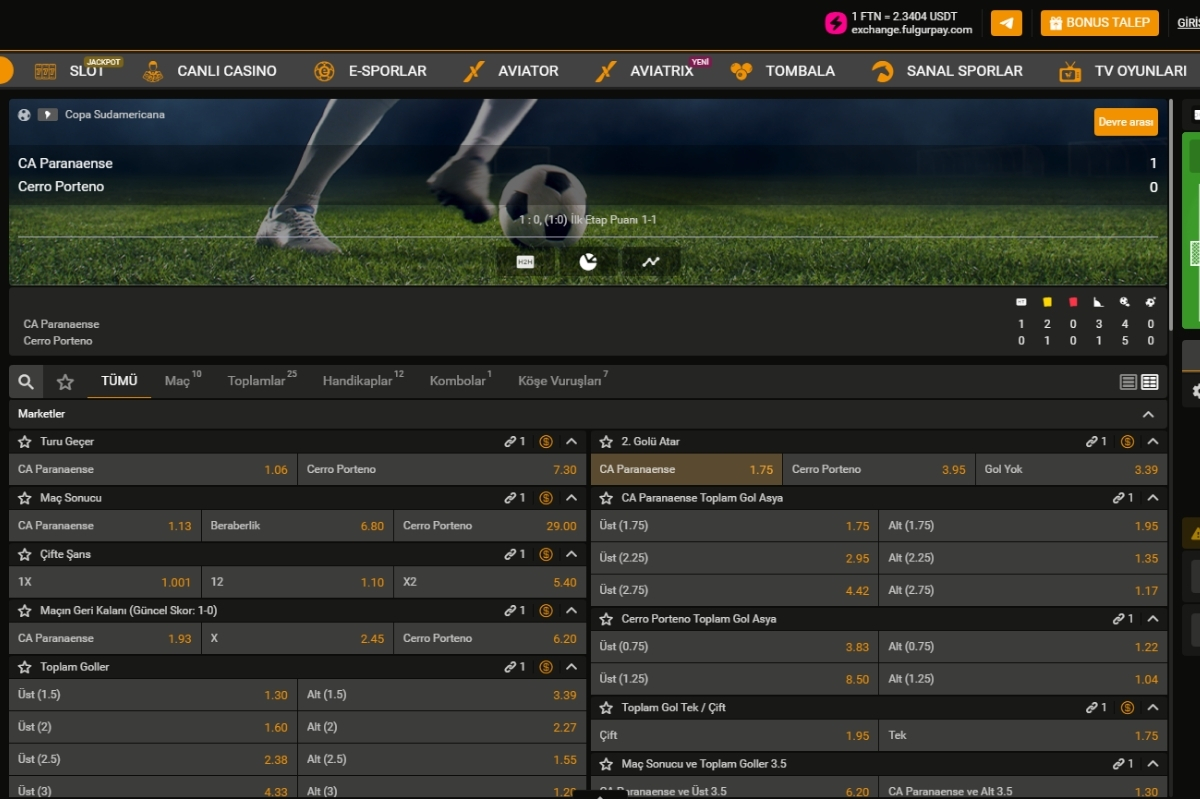Open the favorites star next to search

(64, 381)
